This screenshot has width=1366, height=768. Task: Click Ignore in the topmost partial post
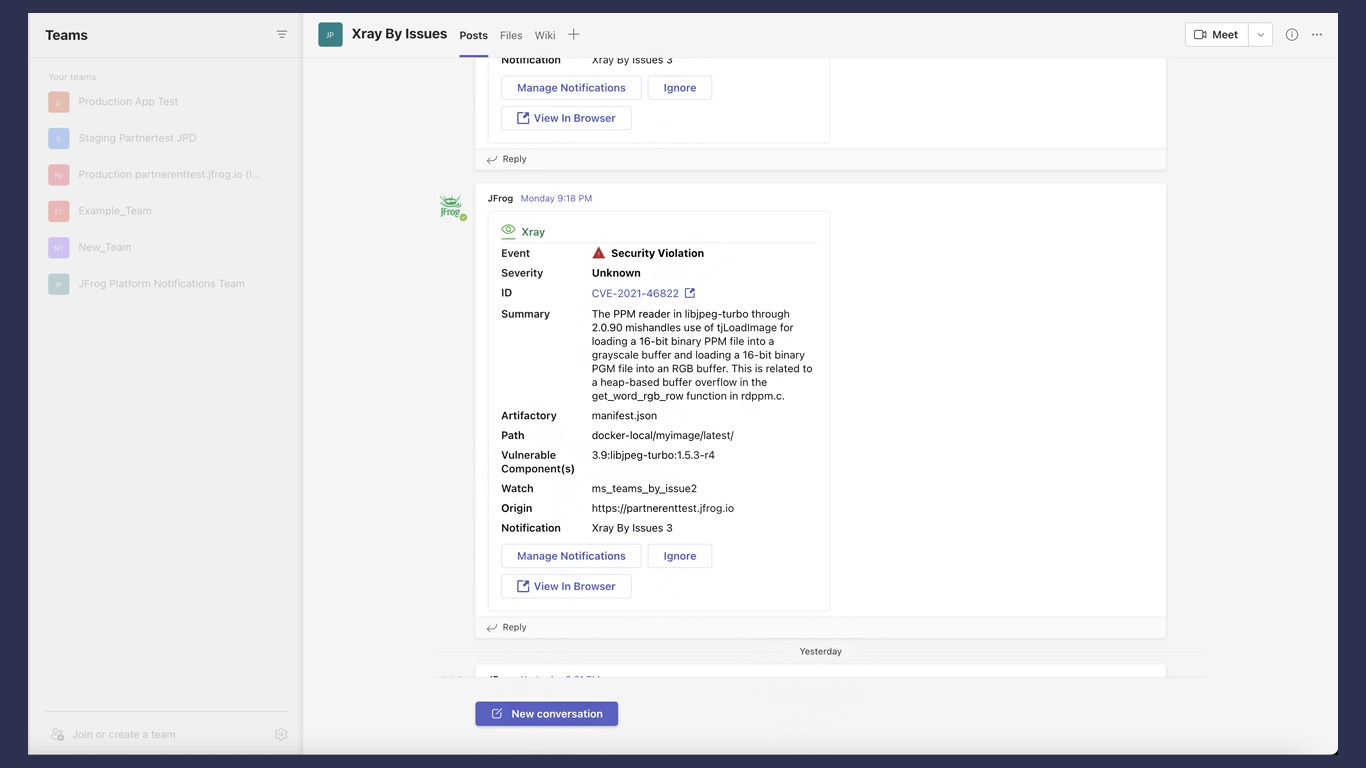pos(680,88)
